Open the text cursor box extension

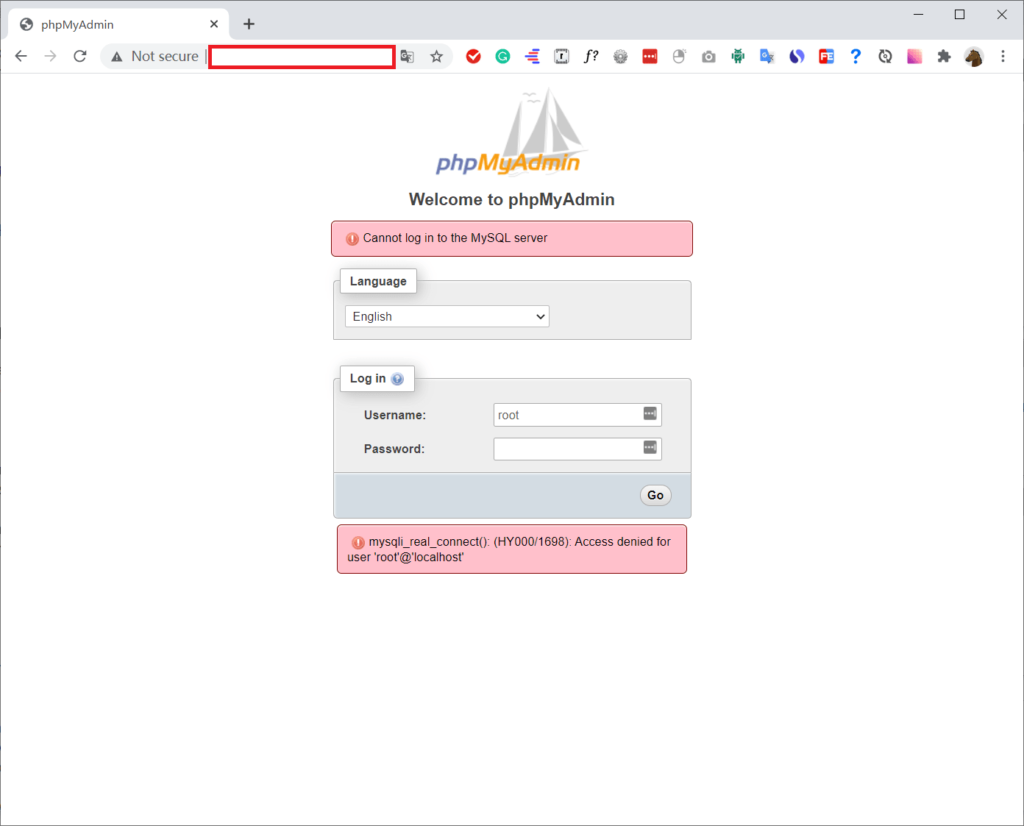562,57
